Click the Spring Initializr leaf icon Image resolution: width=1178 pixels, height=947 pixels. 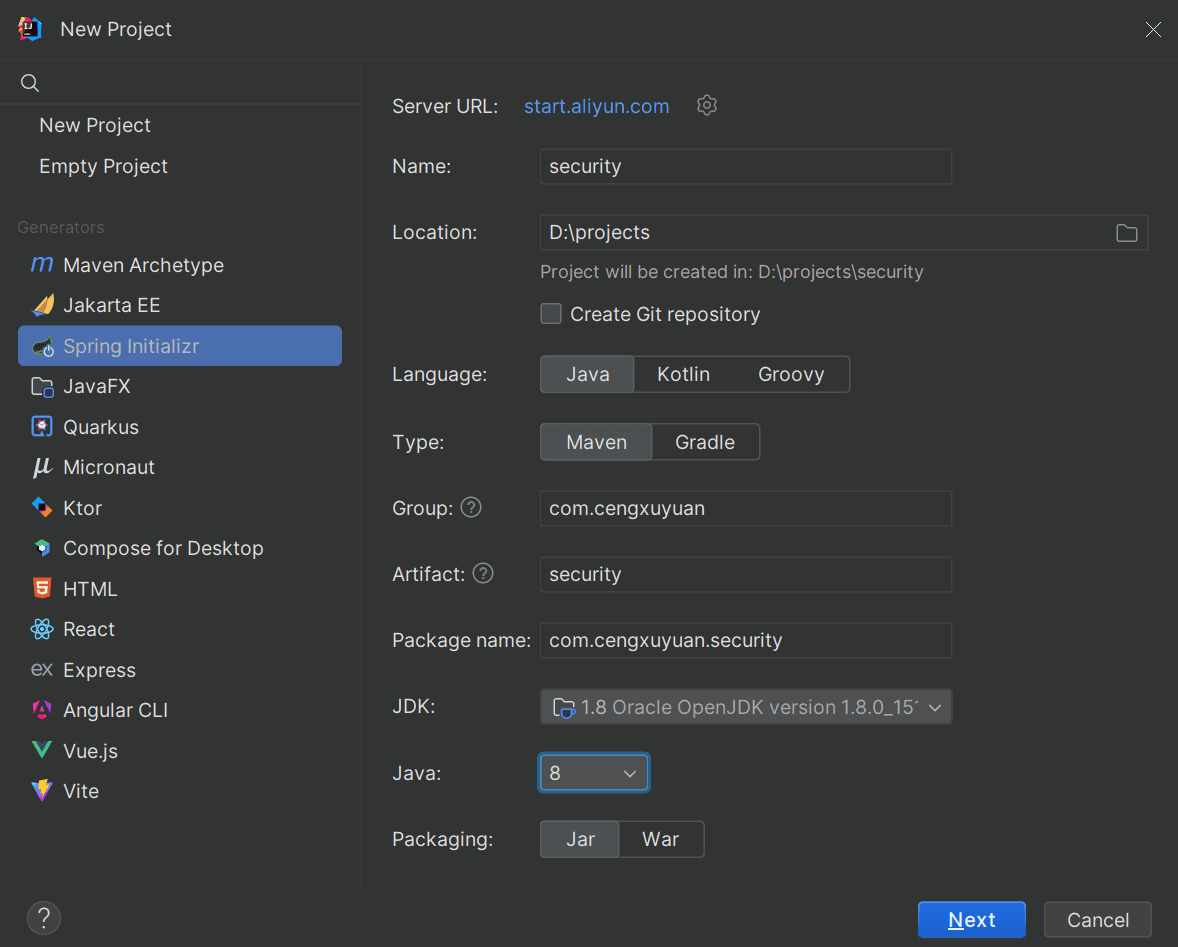tap(43, 346)
